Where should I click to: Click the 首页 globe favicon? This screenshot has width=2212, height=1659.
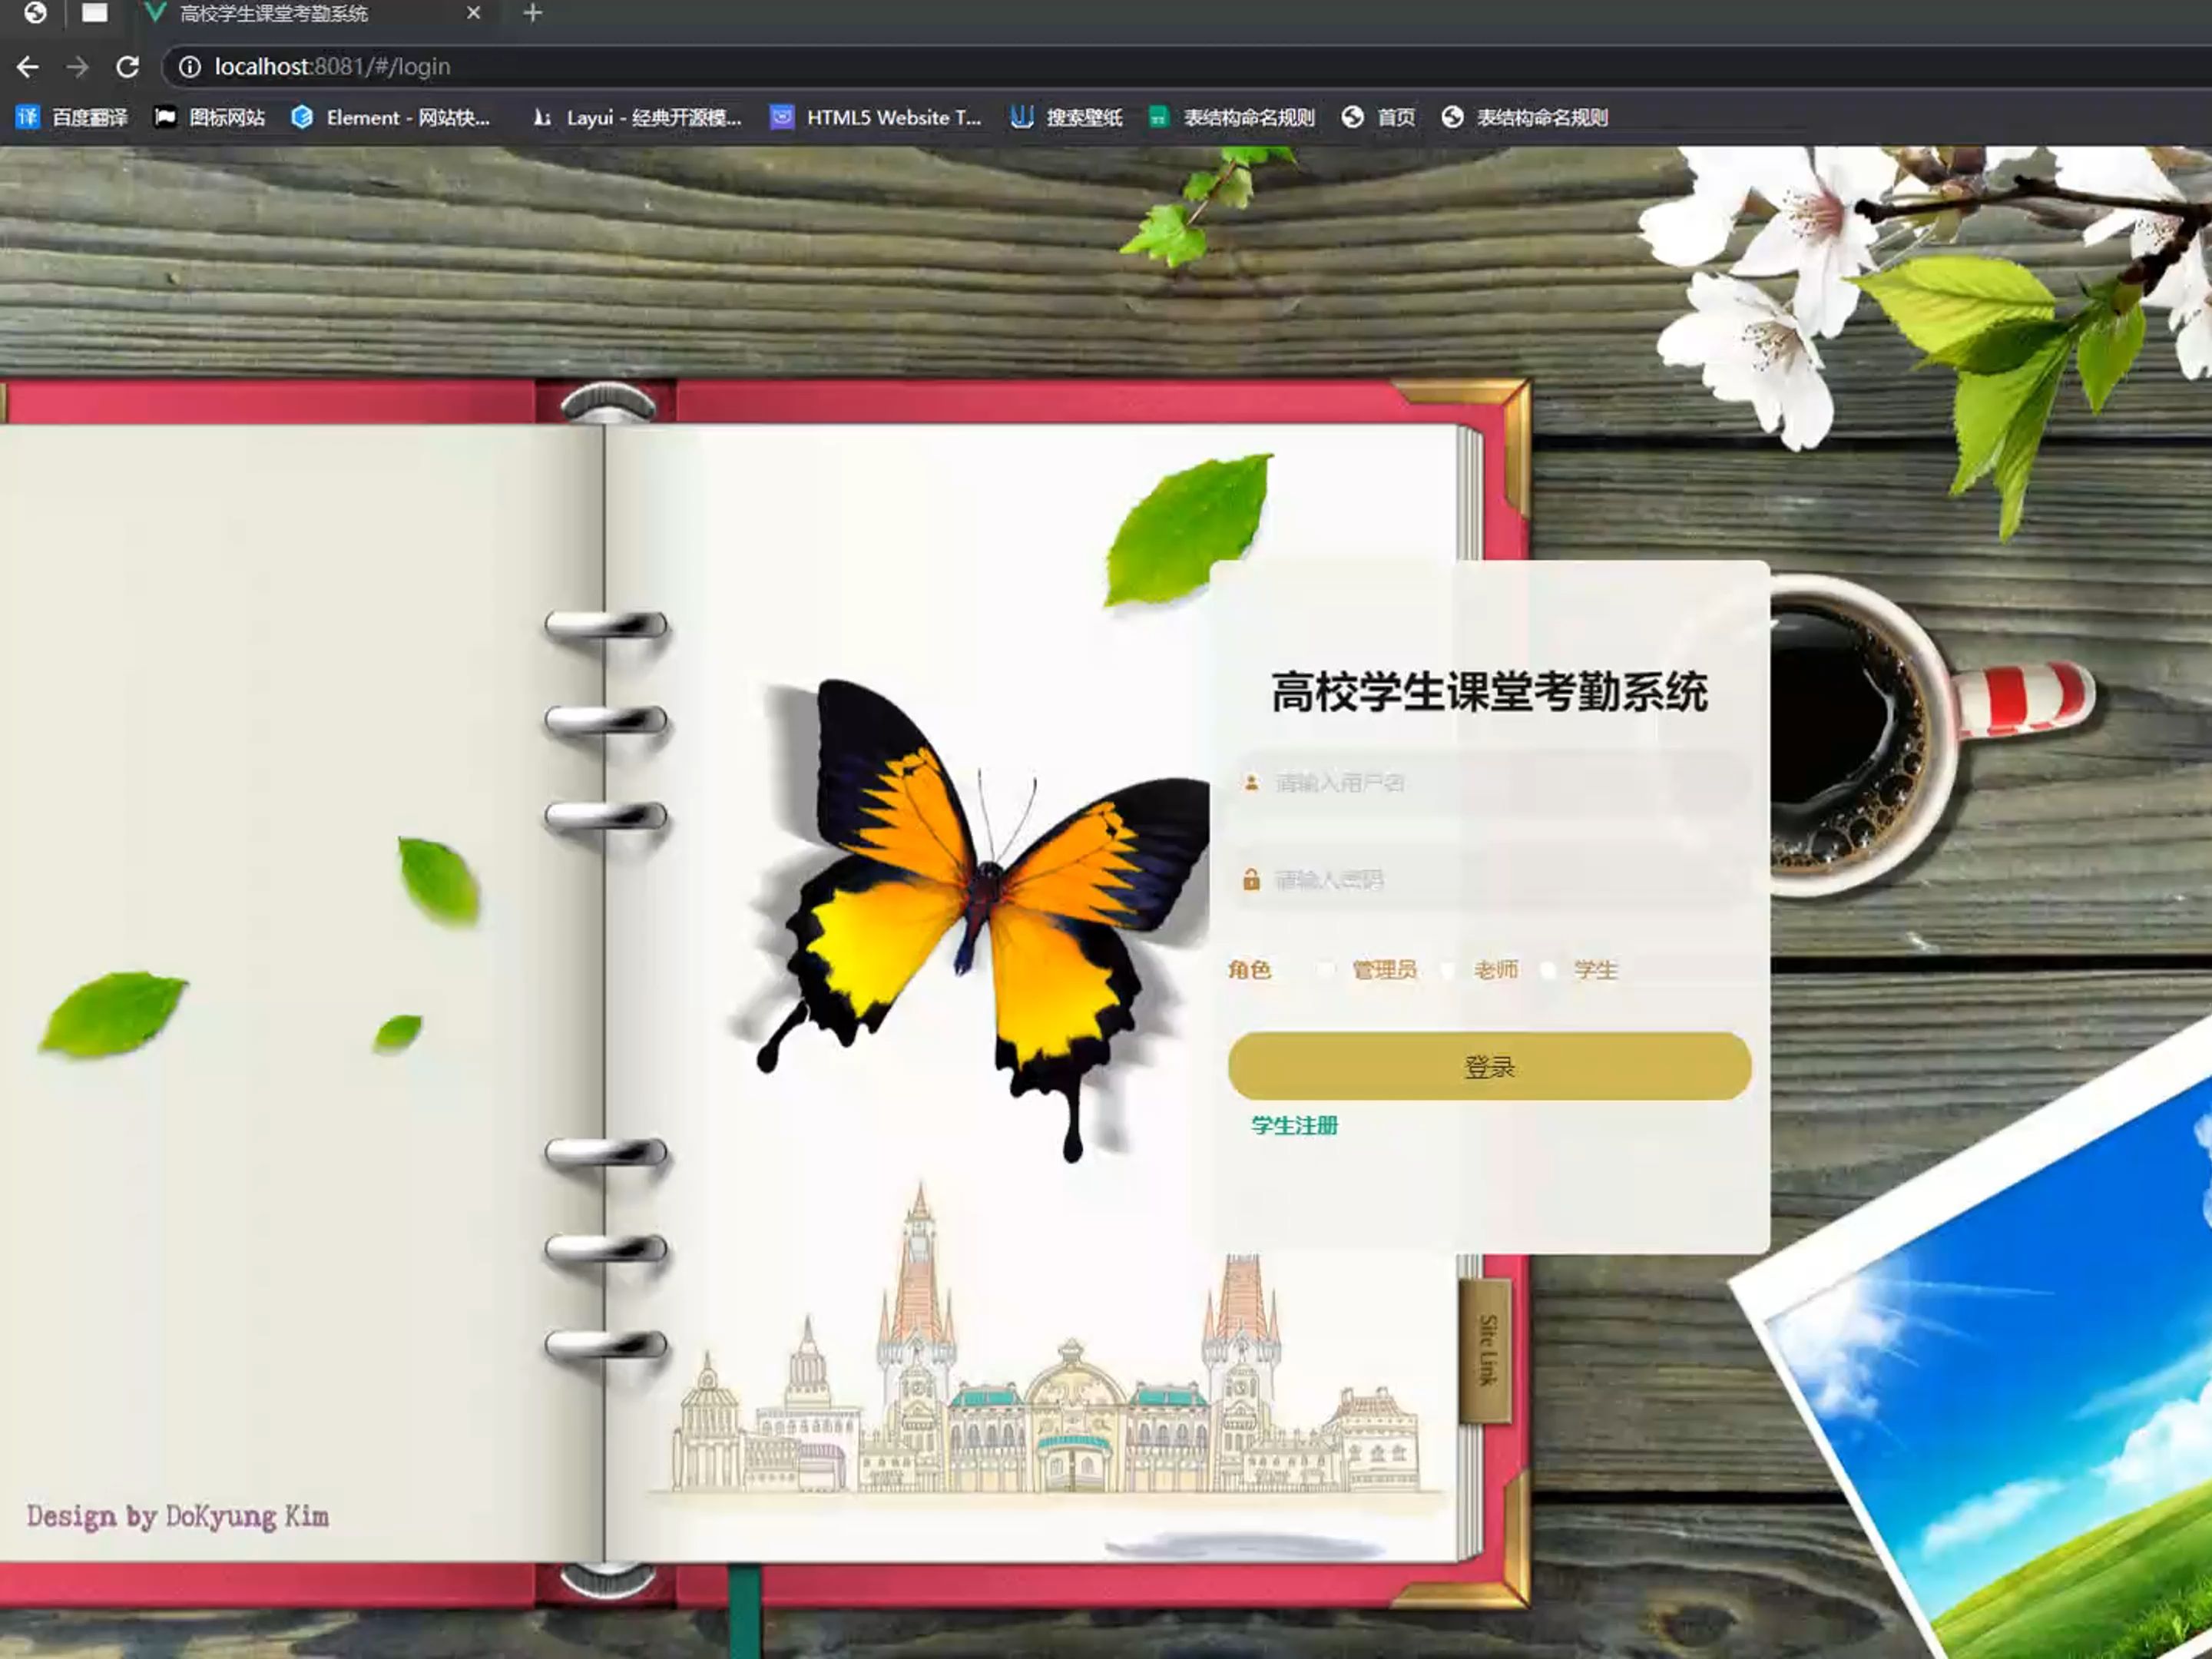tap(1353, 118)
